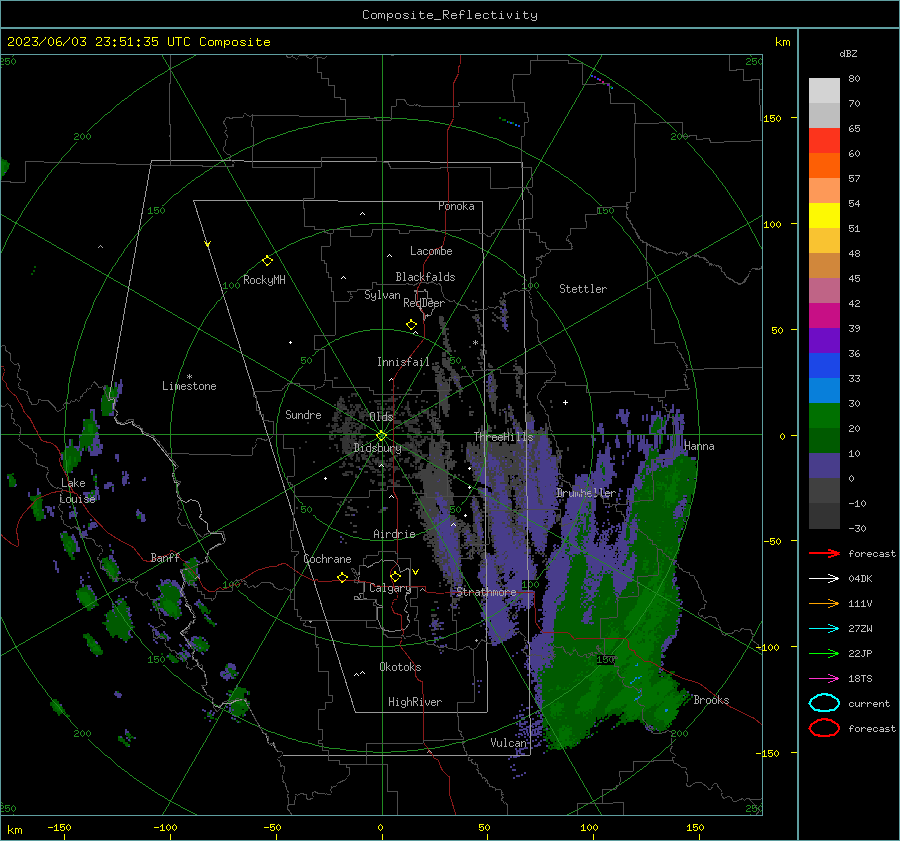Click the Innisfail town label
This screenshot has height=841, width=900.
403,362
